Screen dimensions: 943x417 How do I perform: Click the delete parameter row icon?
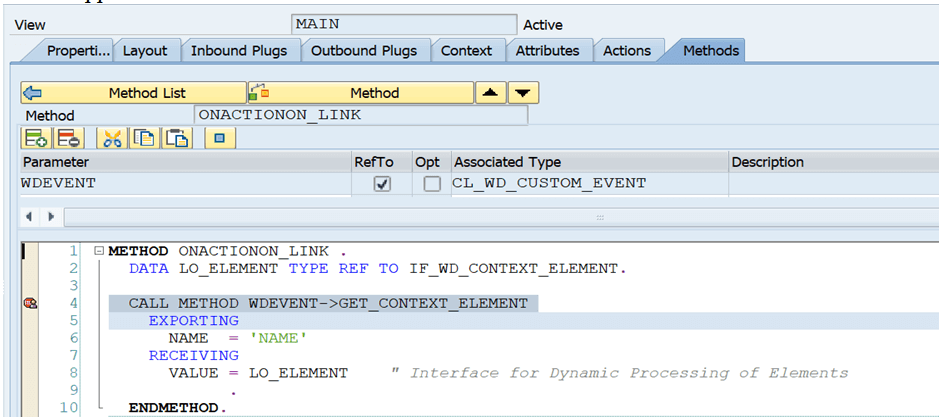click(x=68, y=138)
